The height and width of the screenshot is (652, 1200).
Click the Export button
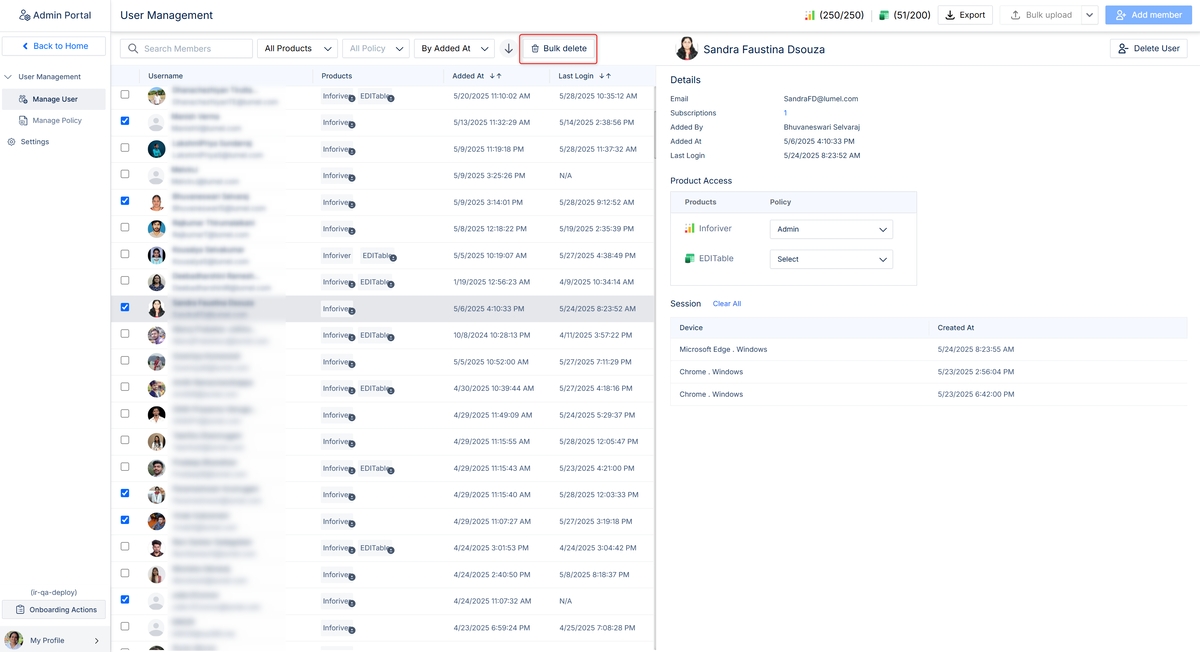[965, 15]
